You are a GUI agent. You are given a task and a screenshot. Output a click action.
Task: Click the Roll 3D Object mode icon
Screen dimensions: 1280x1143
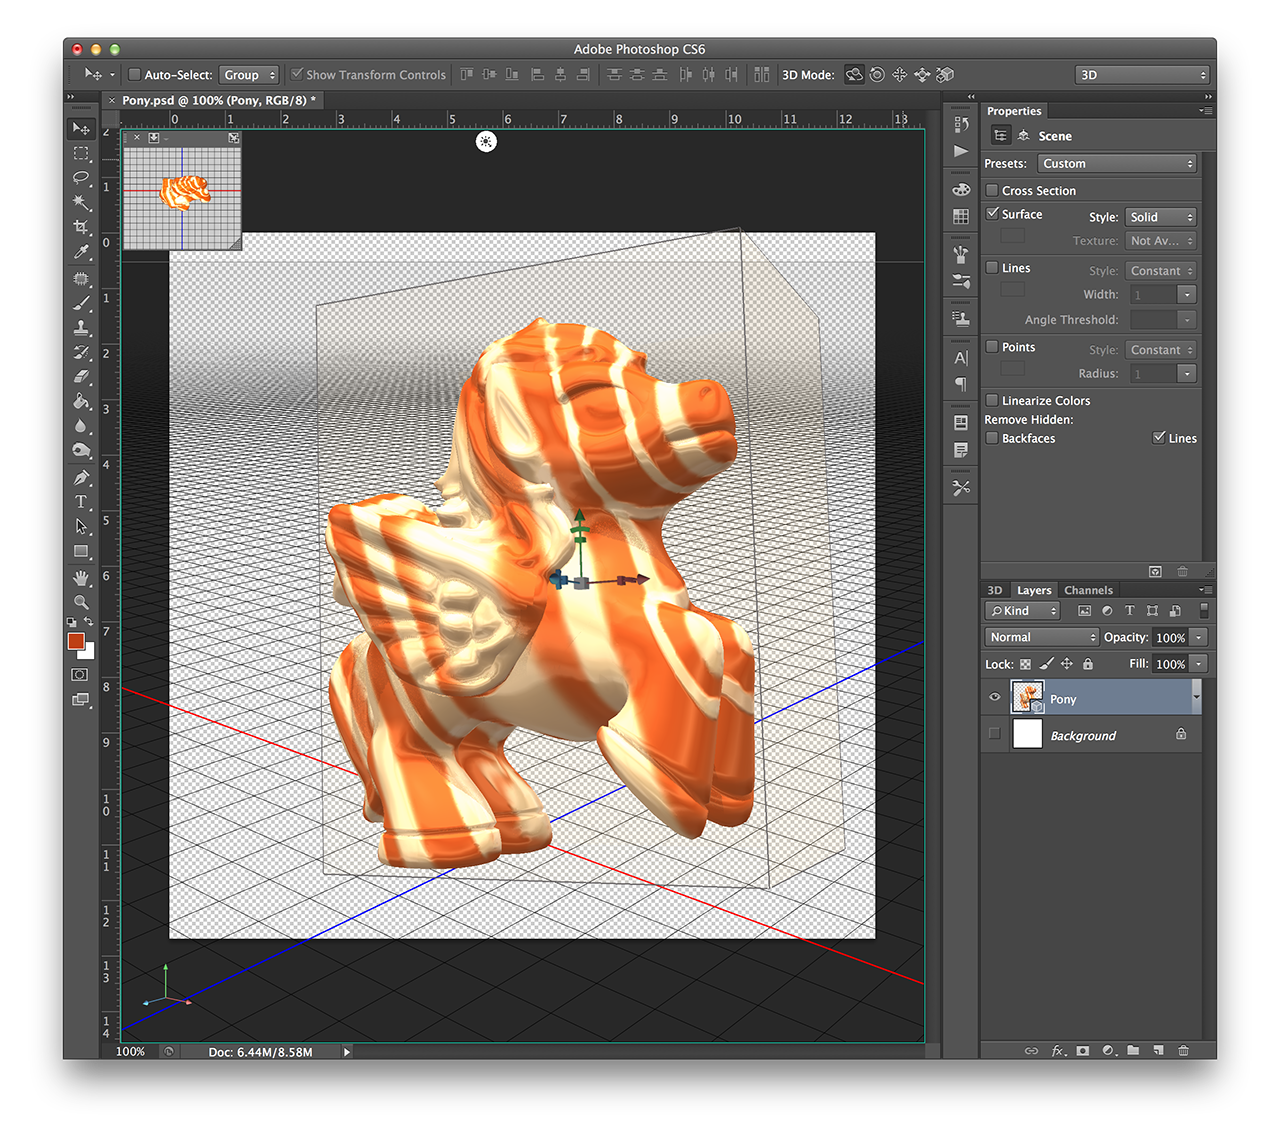[x=877, y=75]
